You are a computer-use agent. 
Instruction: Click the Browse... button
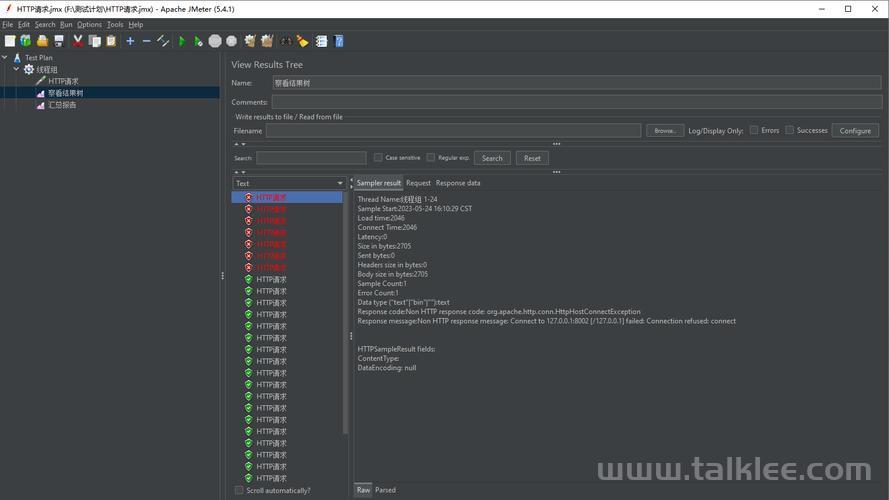[x=665, y=130]
